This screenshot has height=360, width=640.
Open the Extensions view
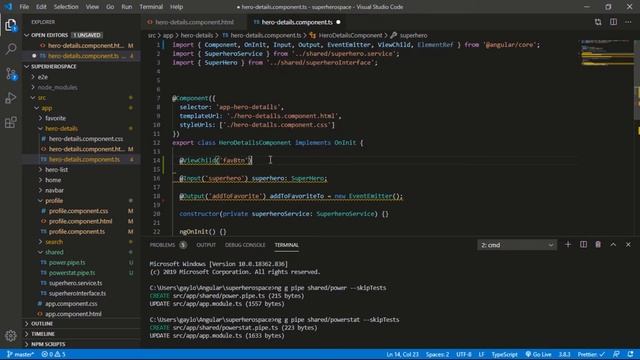pos(11,122)
